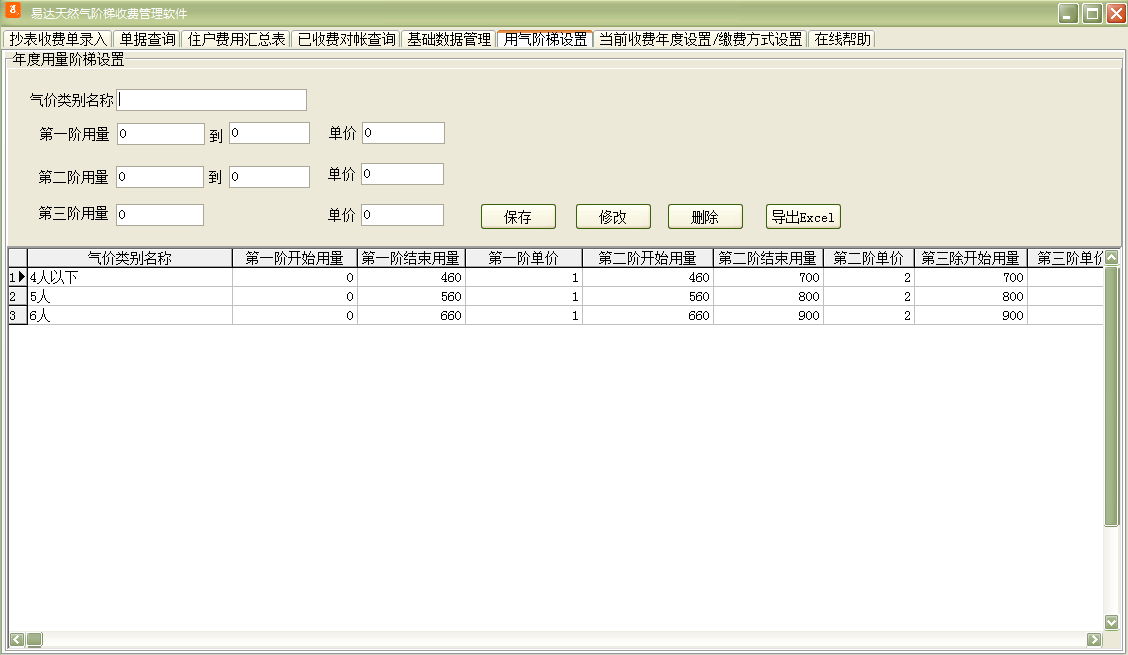
Task: Click the 第一阶单价 column header
Action: point(524,258)
